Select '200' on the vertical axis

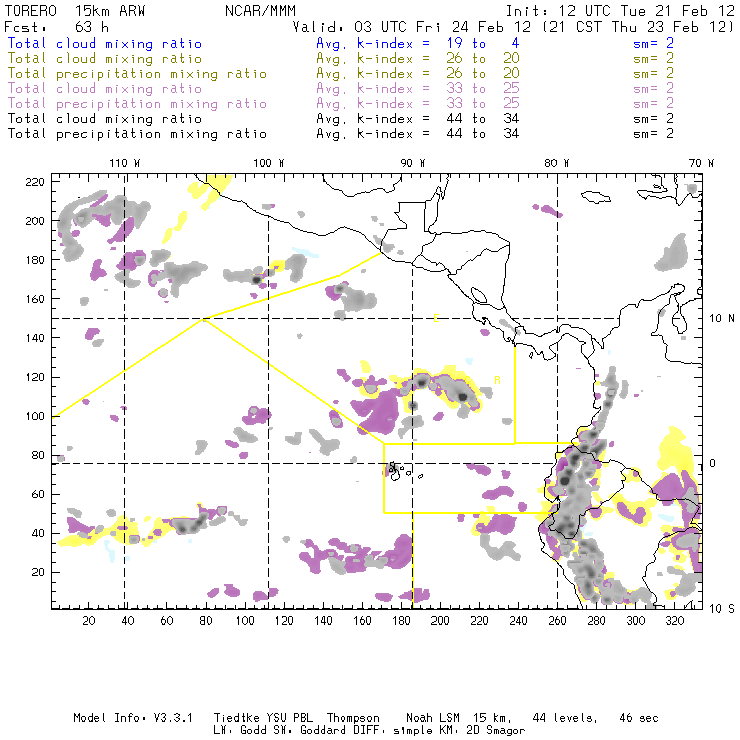pos(35,221)
